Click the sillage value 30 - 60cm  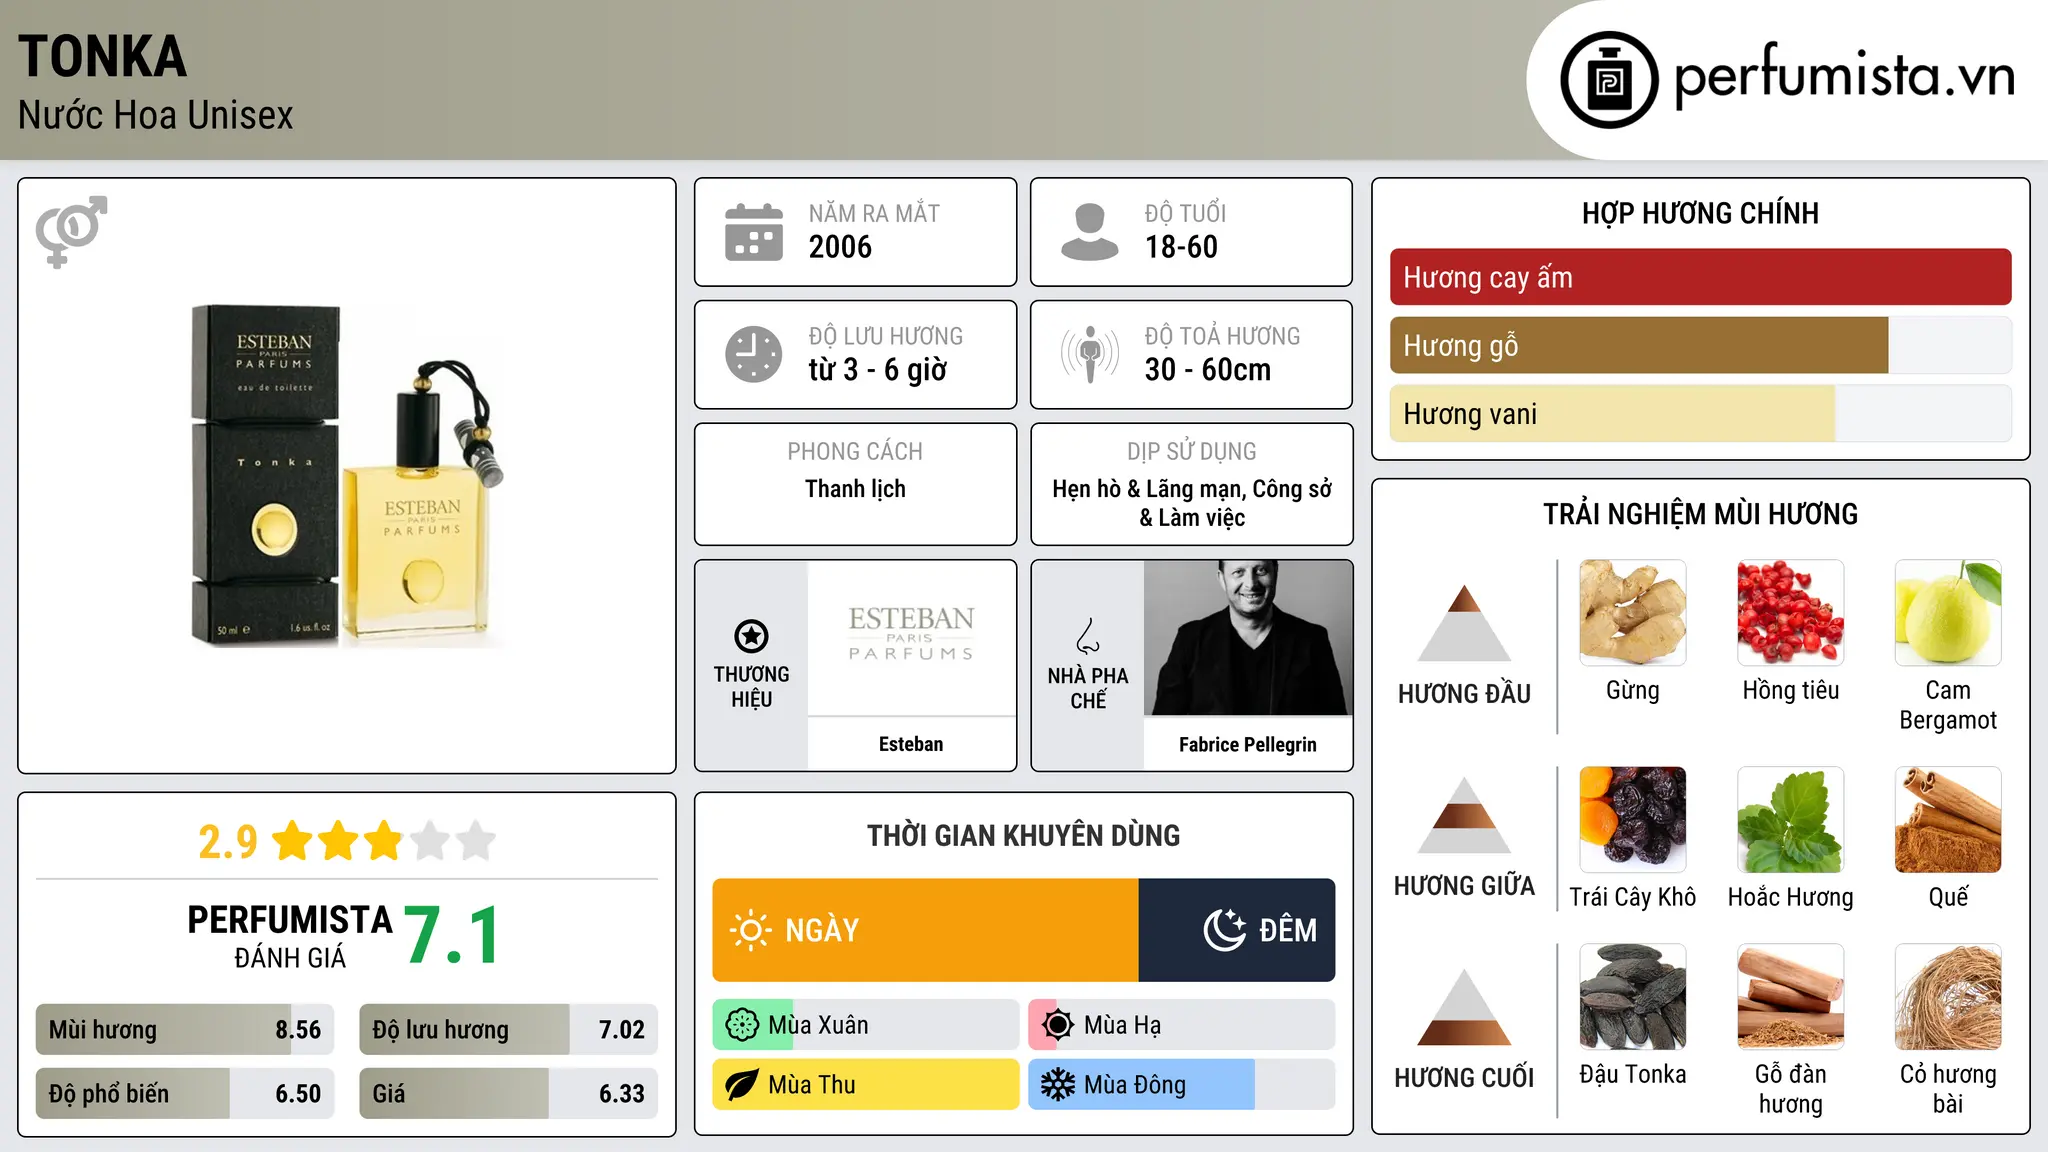(1208, 370)
